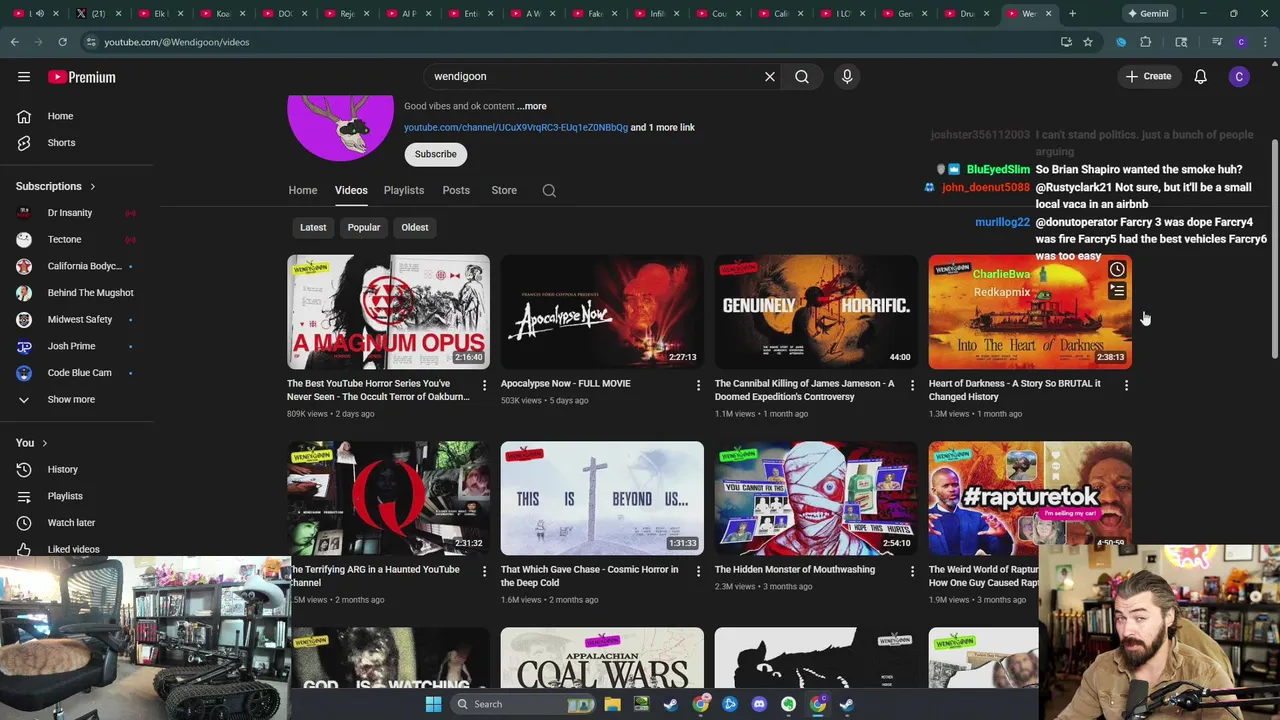The width and height of the screenshot is (1280, 720).
Task: Switch to the channel Posts tab
Action: pos(456,190)
